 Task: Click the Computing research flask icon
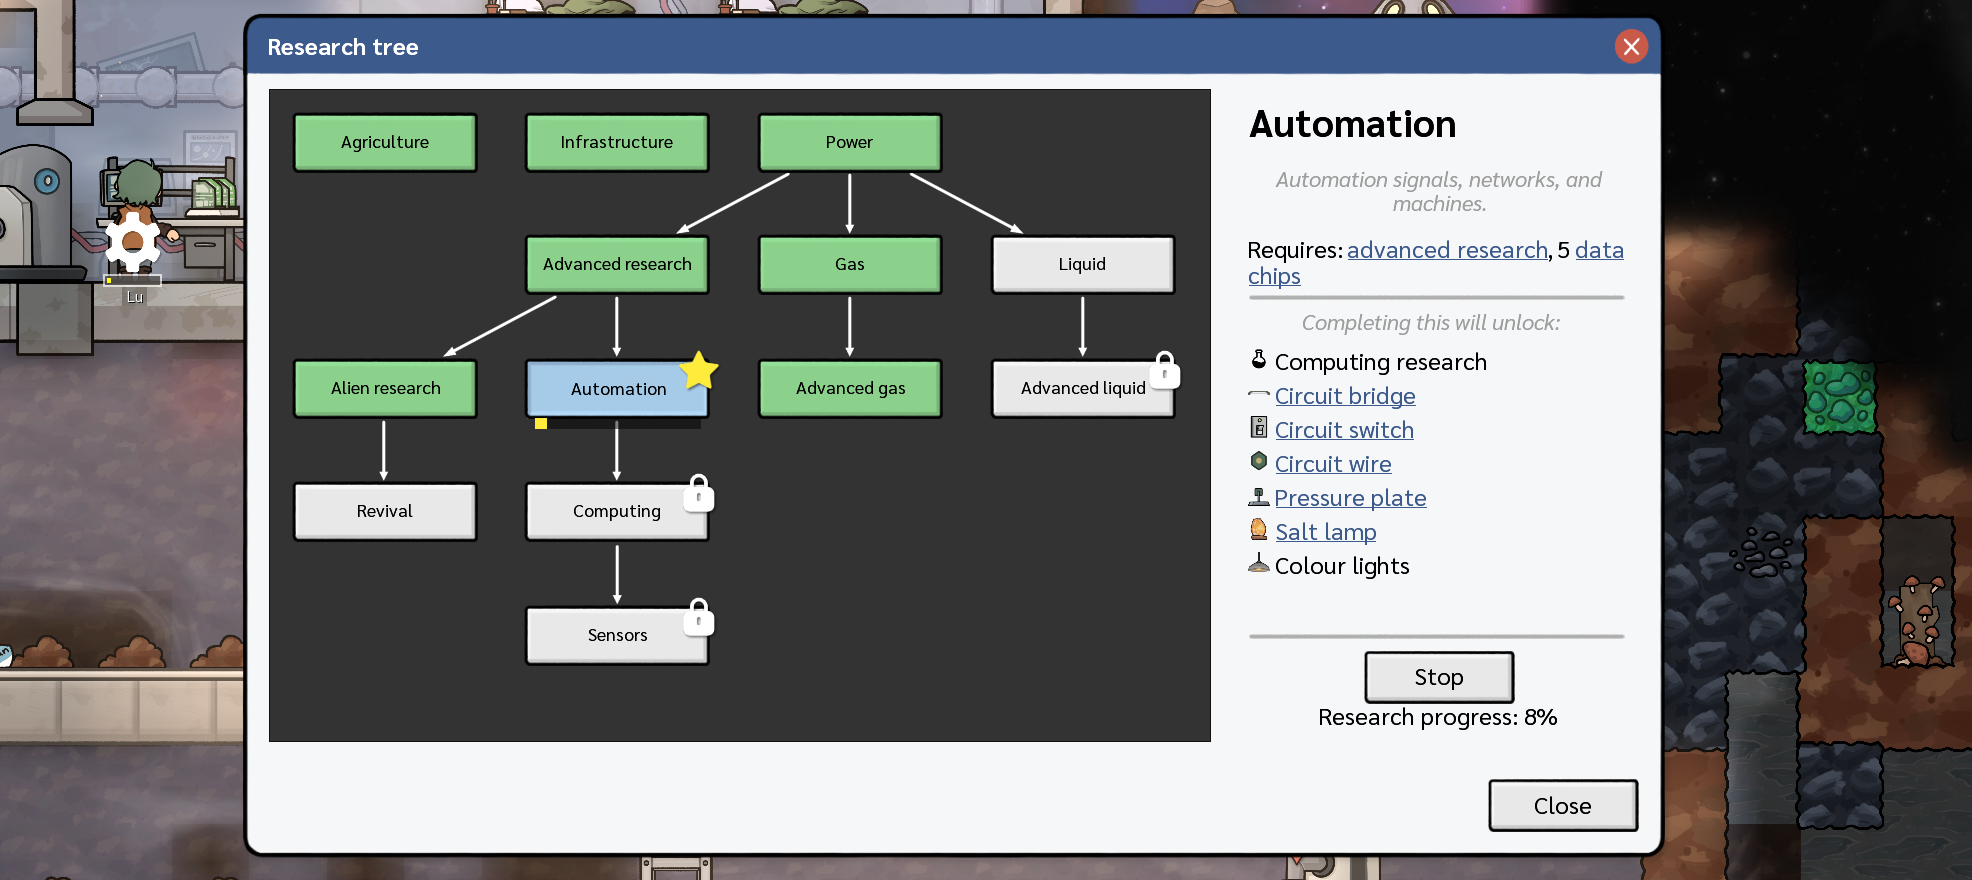[1259, 360]
